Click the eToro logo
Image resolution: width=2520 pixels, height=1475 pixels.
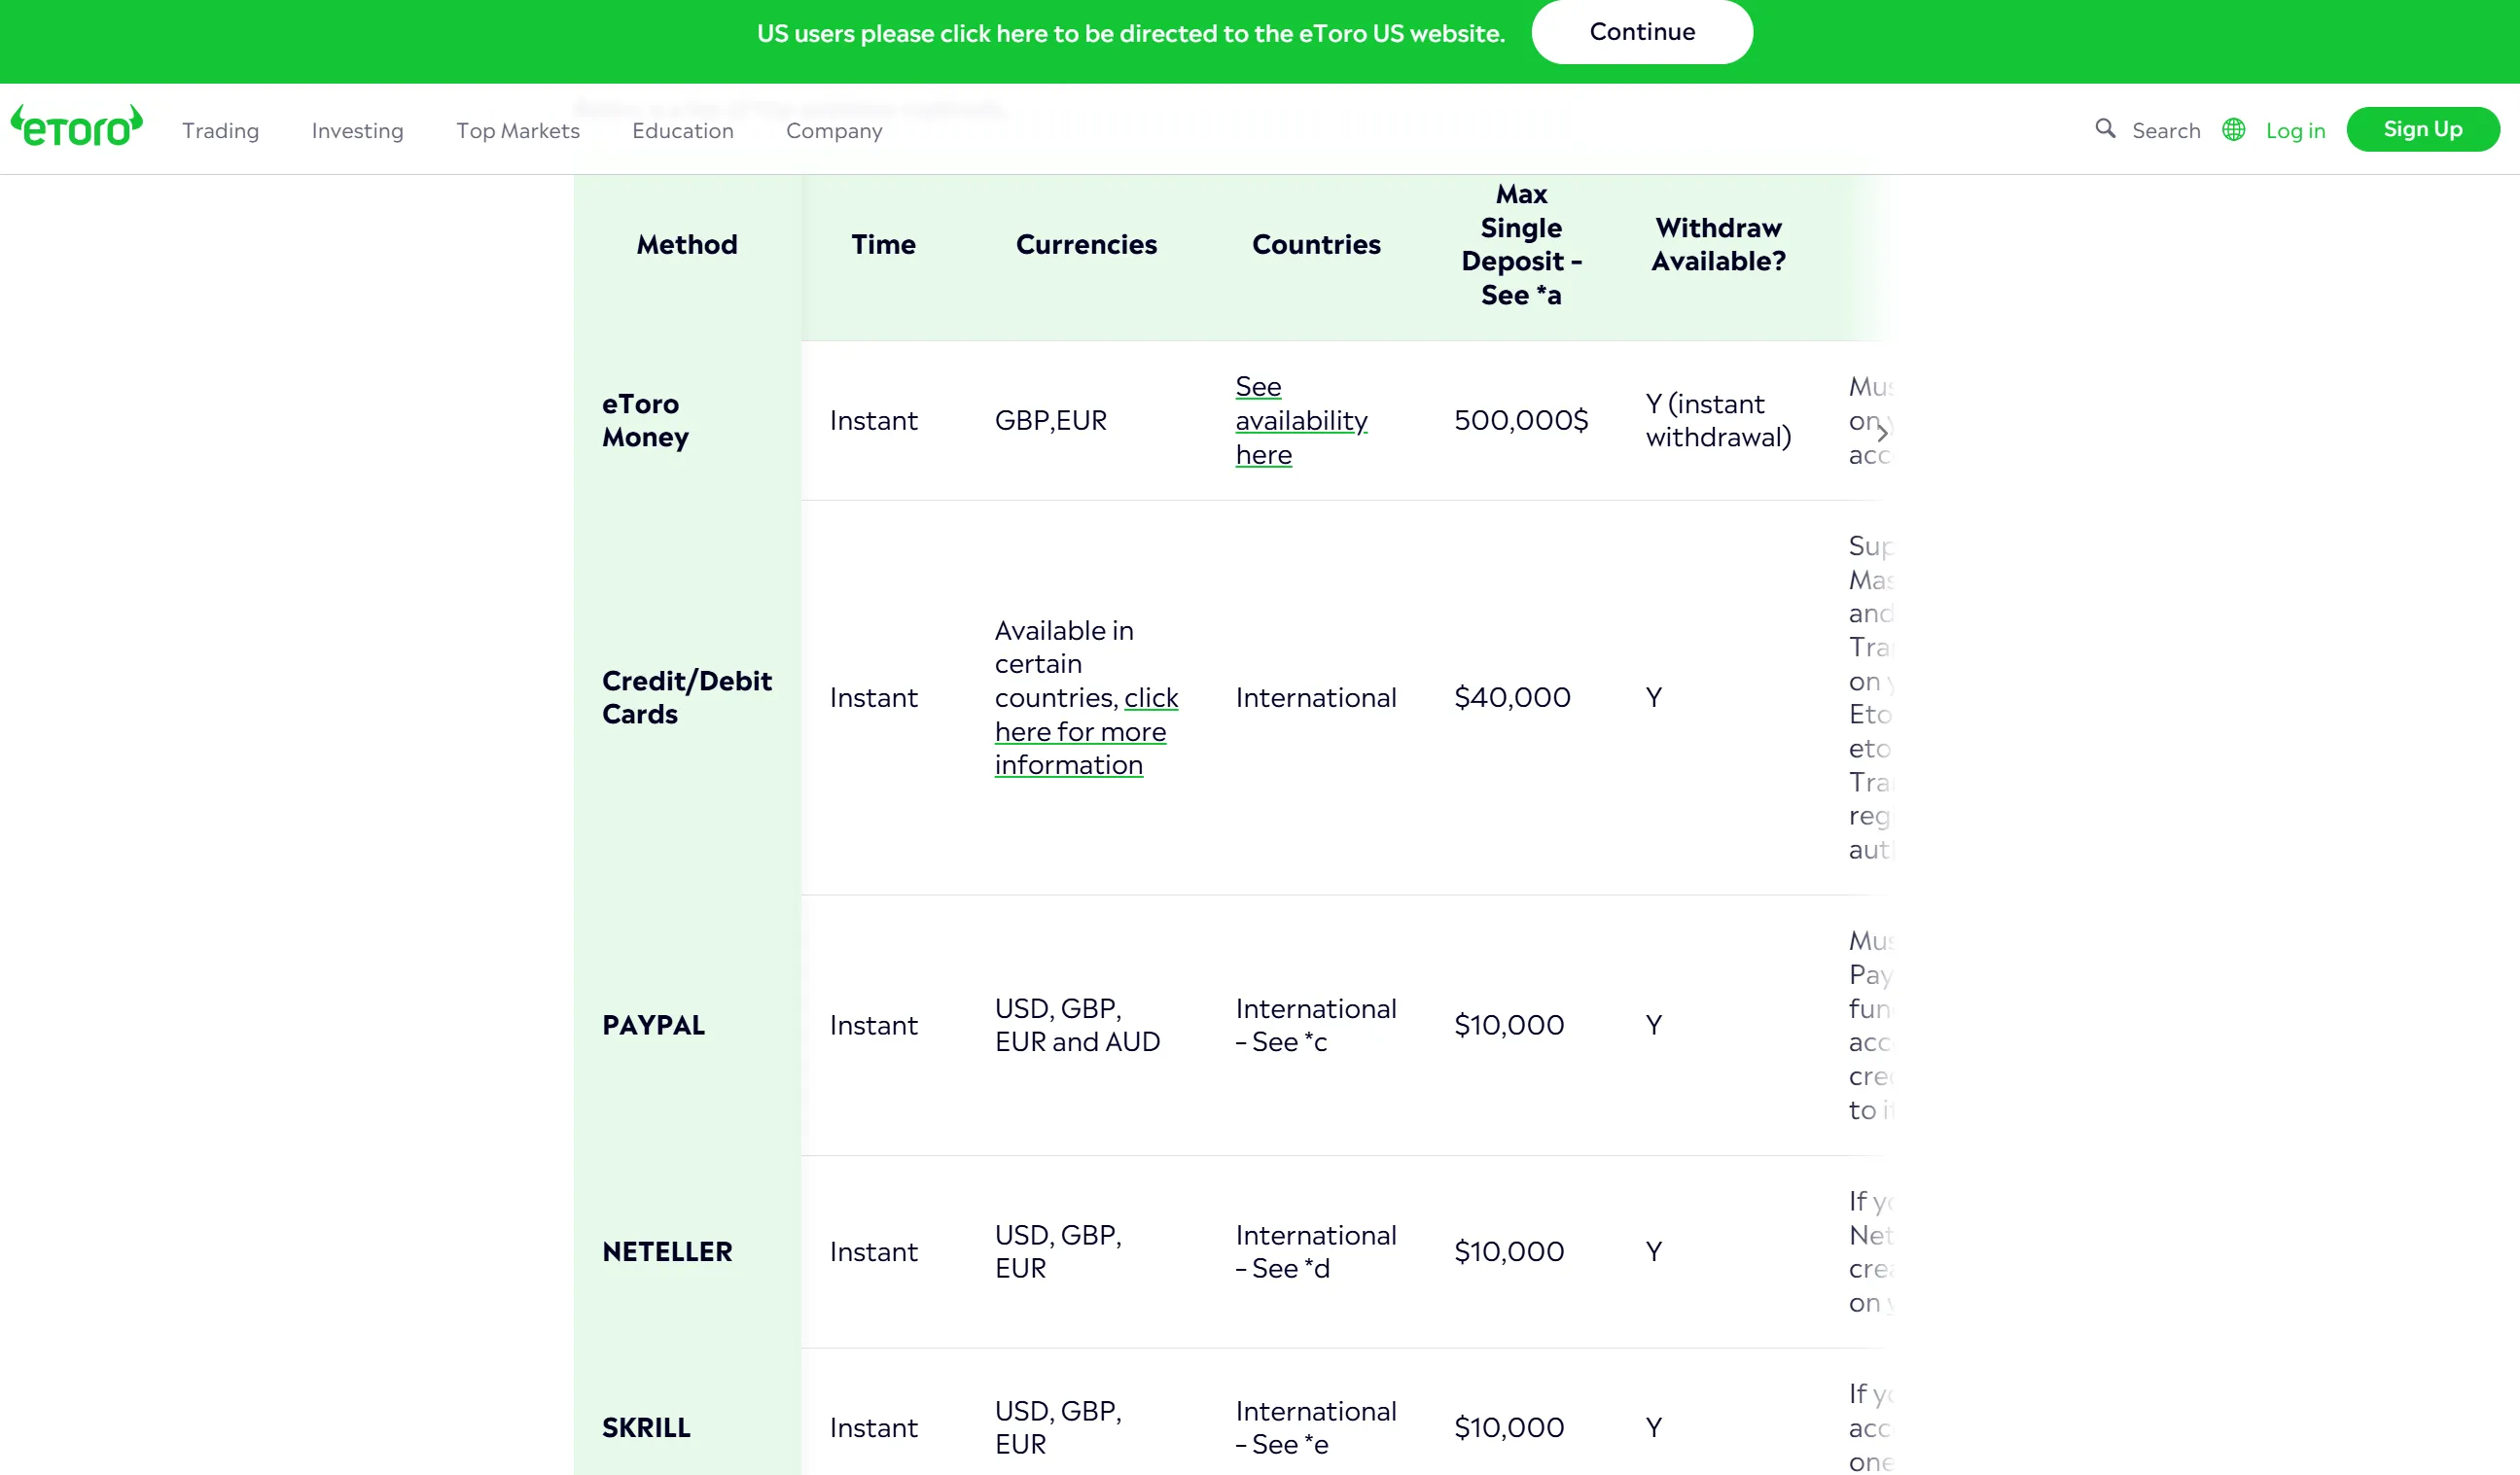(77, 127)
